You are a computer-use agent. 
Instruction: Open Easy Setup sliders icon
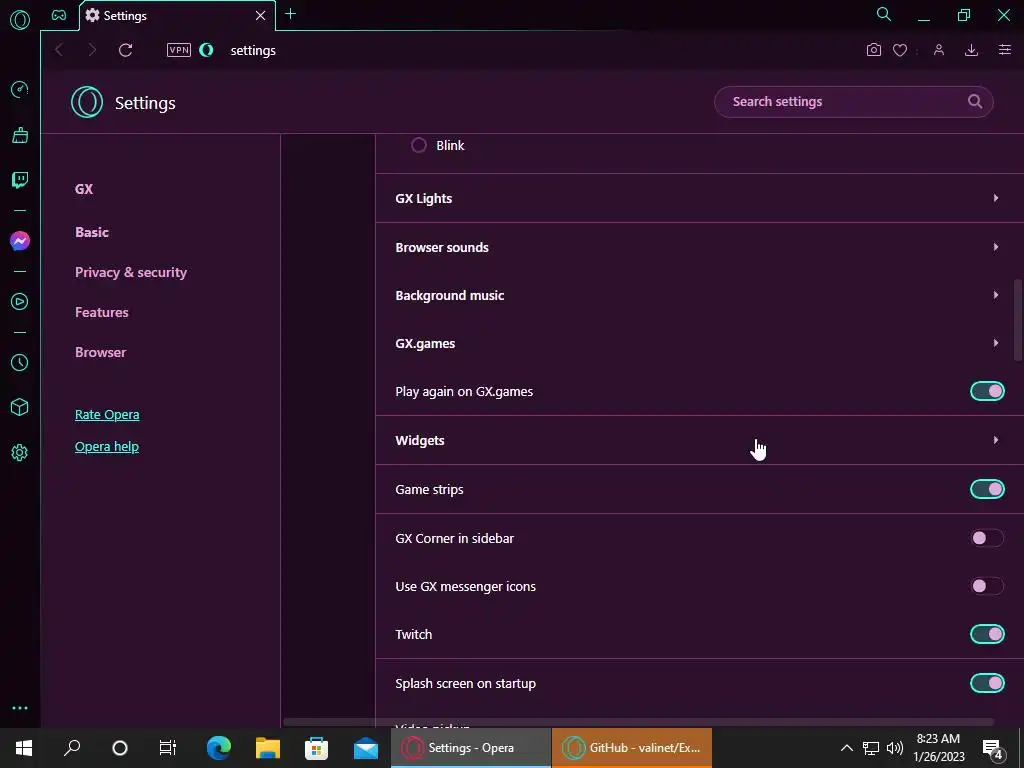[x=1005, y=50]
